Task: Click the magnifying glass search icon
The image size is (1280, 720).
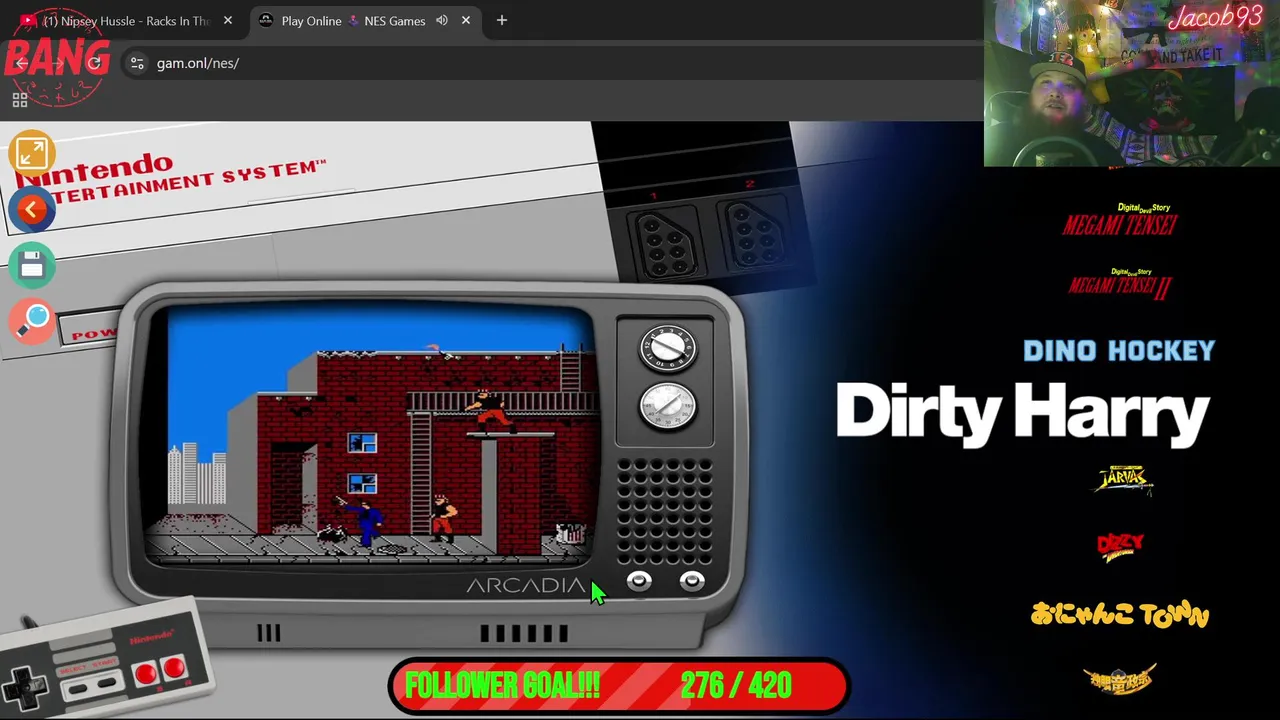Action: [31, 321]
